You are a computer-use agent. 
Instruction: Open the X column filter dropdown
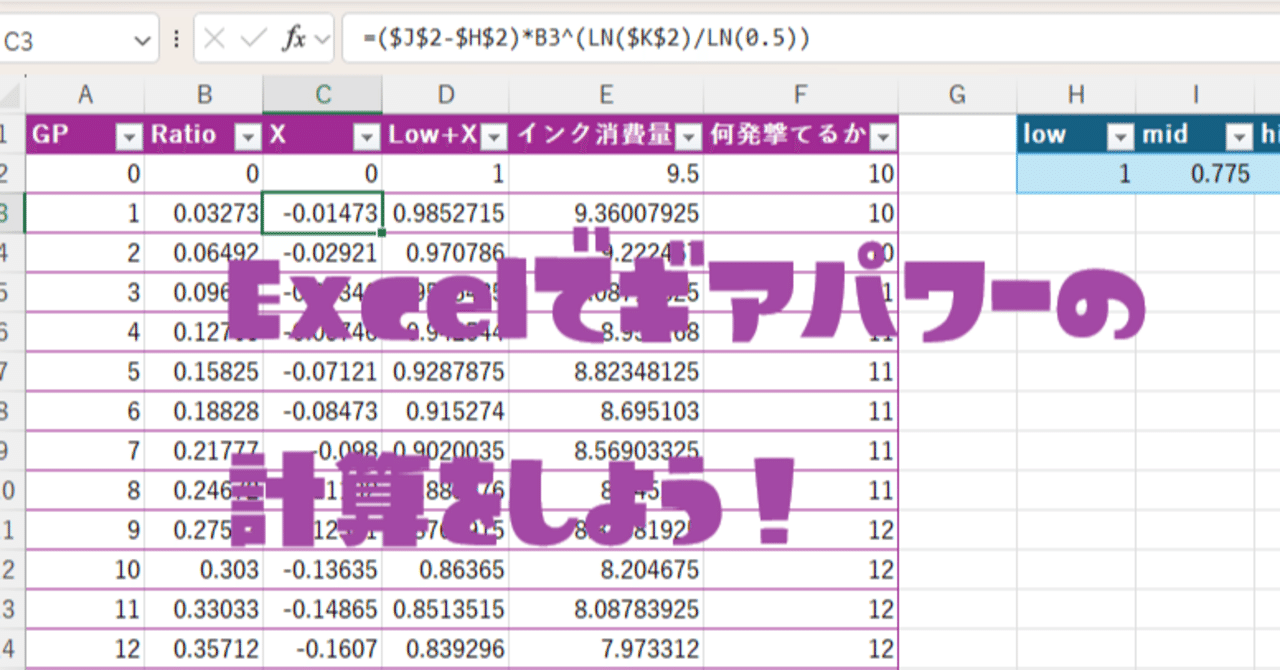point(363,133)
